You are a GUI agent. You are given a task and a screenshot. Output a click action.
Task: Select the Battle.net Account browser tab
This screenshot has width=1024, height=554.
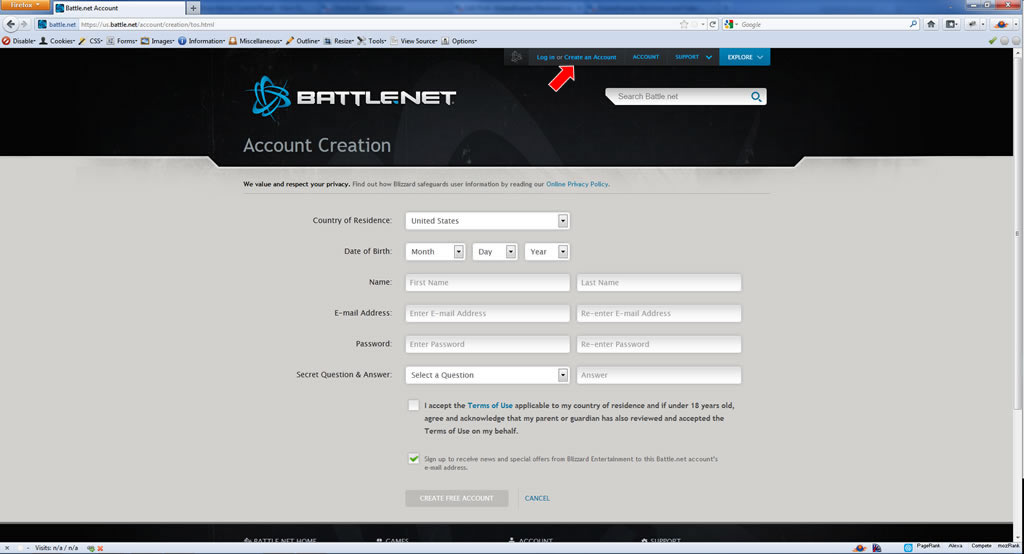[118, 8]
